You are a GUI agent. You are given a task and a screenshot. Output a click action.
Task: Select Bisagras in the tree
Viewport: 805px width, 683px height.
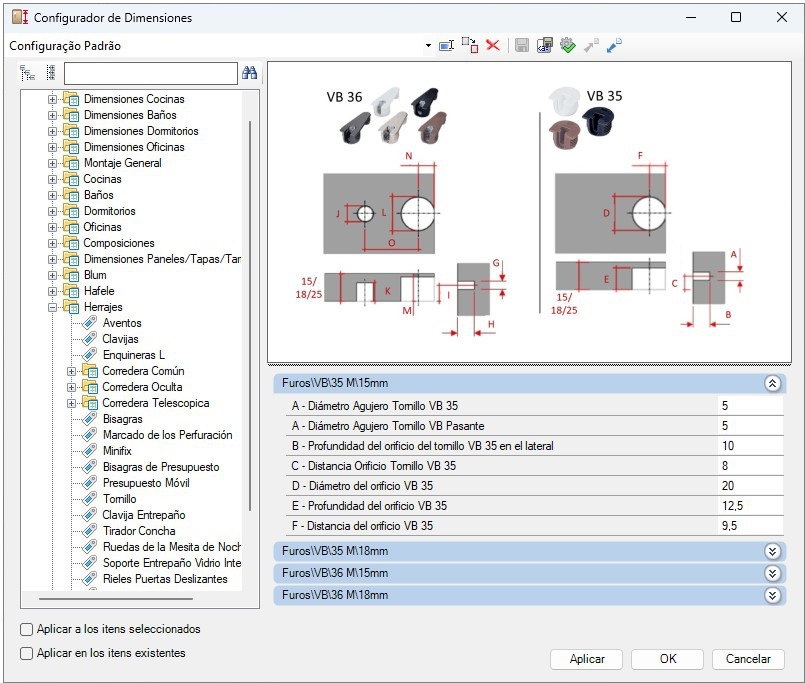(122, 419)
